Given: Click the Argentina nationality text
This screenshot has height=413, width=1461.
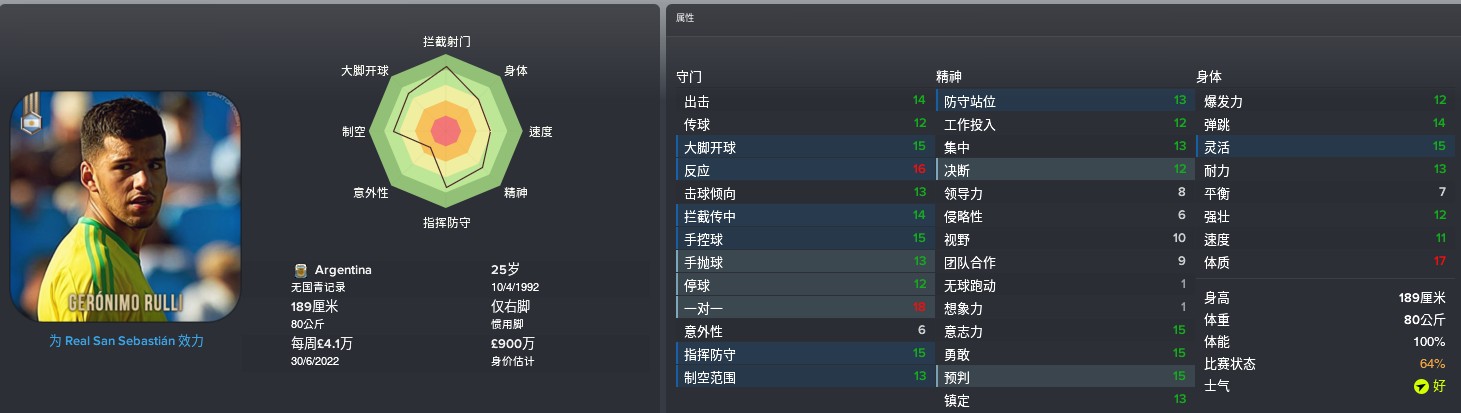Looking at the screenshot, I should click(x=343, y=270).
